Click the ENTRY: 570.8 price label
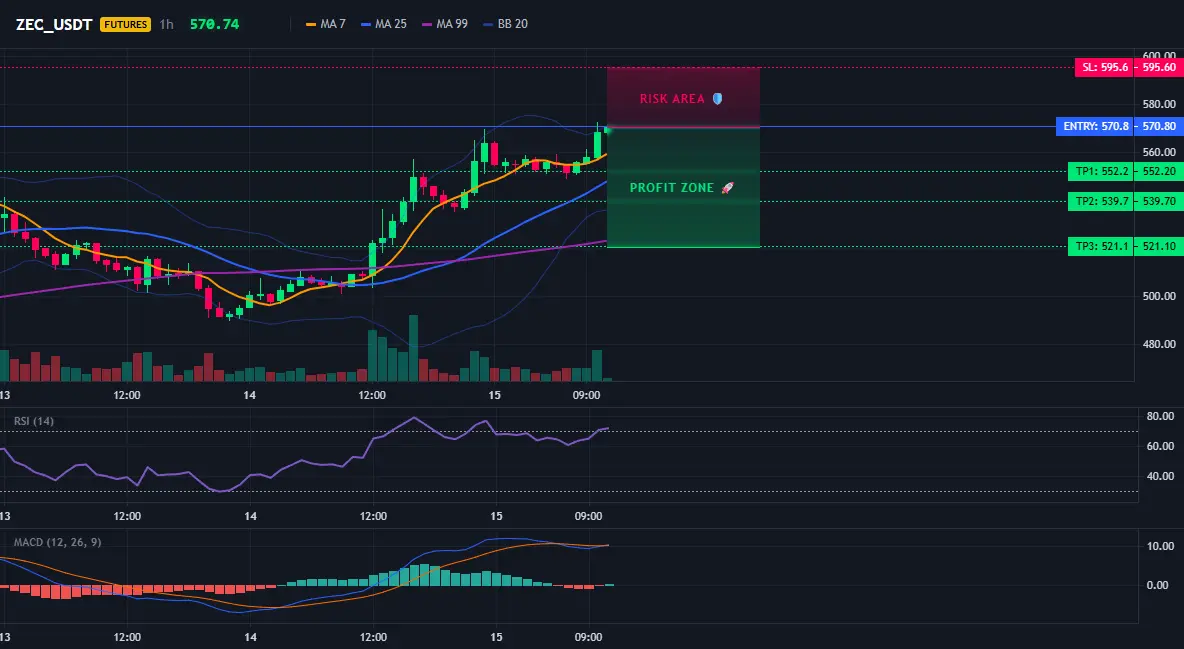Image resolution: width=1184 pixels, height=649 pixels. tap(1095, 126)
